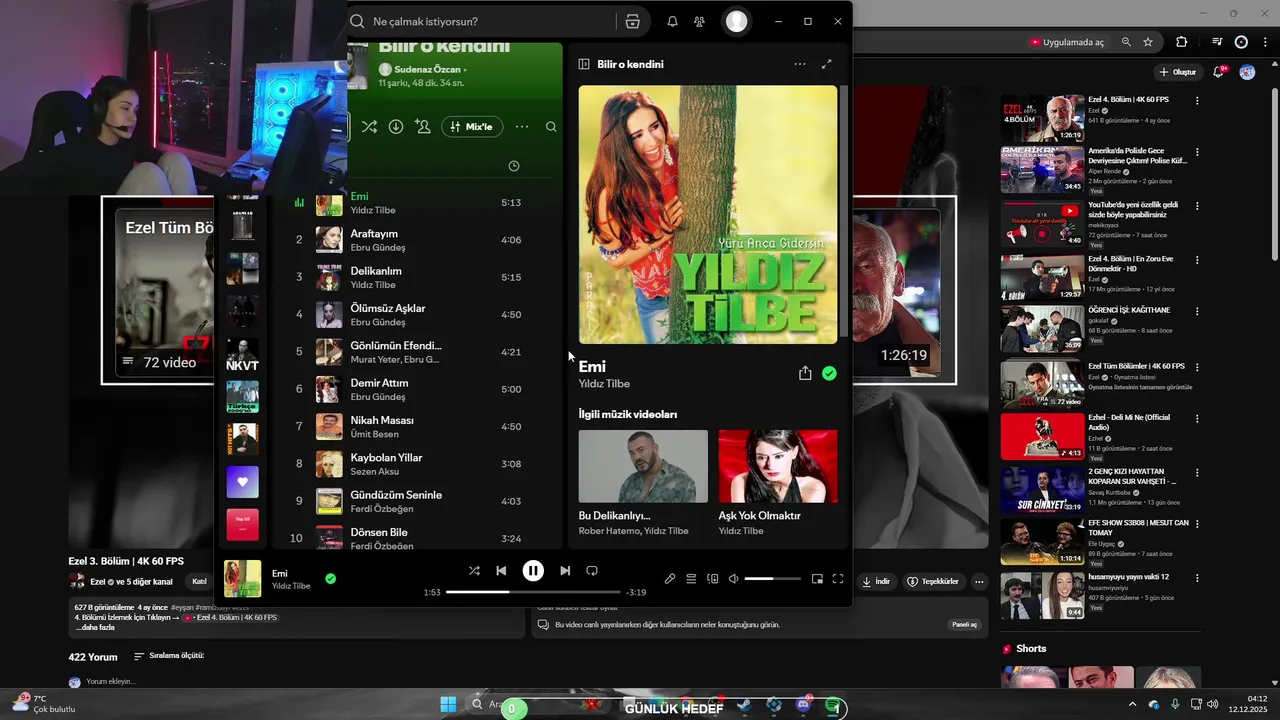Click Paneli aç on YouTube

[x=965, y=624]
